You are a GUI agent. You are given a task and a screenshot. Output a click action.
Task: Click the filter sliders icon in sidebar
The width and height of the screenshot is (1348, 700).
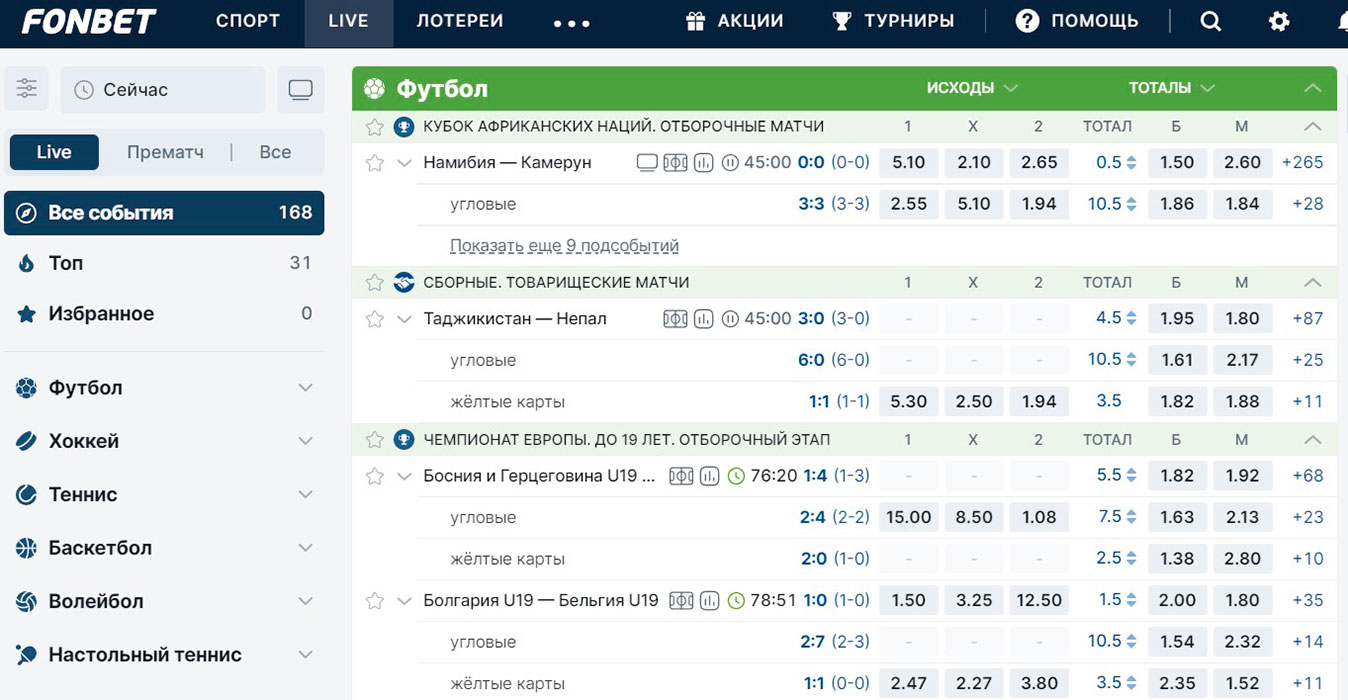(x=26, y=89)
